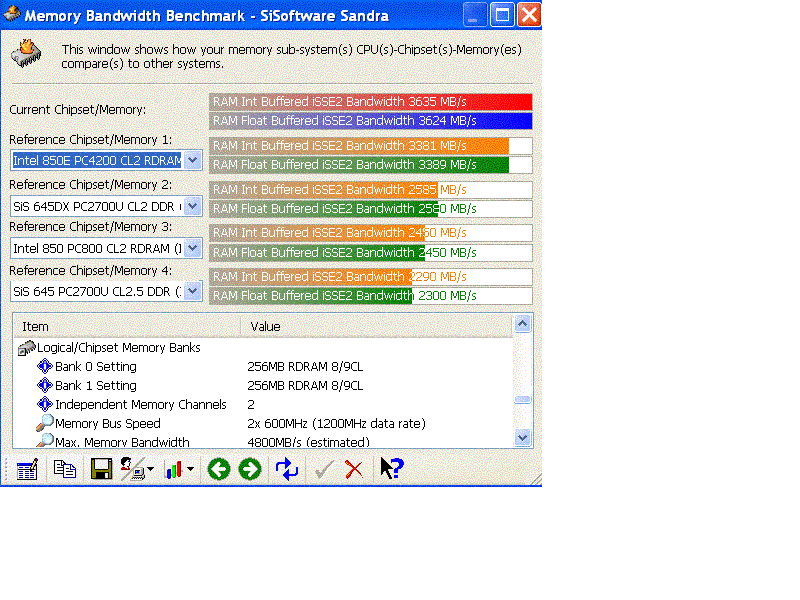Click the RAM Int 2290 MB/s bar
This screenshot has width=800, height=600.
(370, 277)
